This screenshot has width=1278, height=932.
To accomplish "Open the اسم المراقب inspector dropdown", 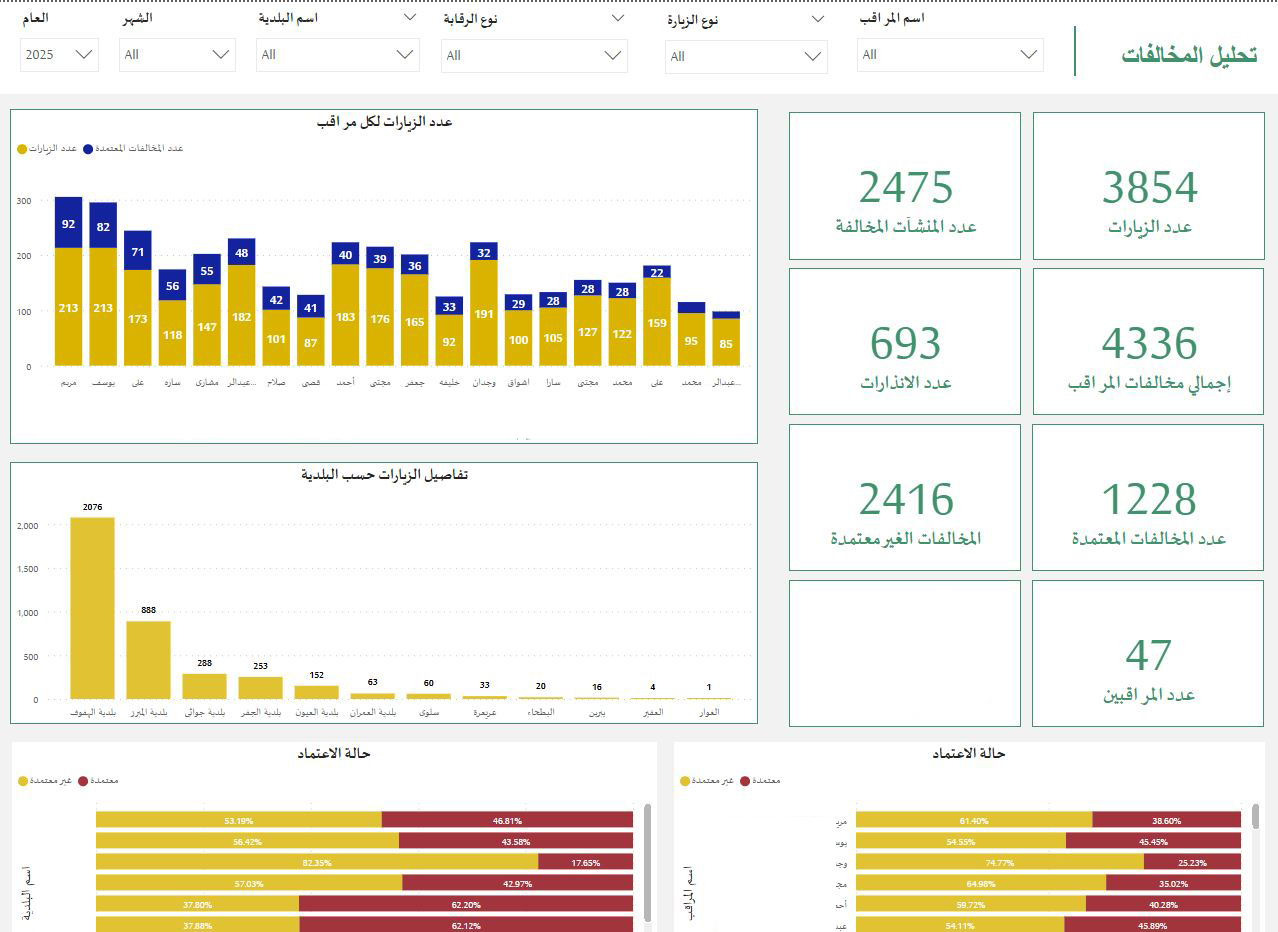I will pyautogui.click(x=950, y=55).
